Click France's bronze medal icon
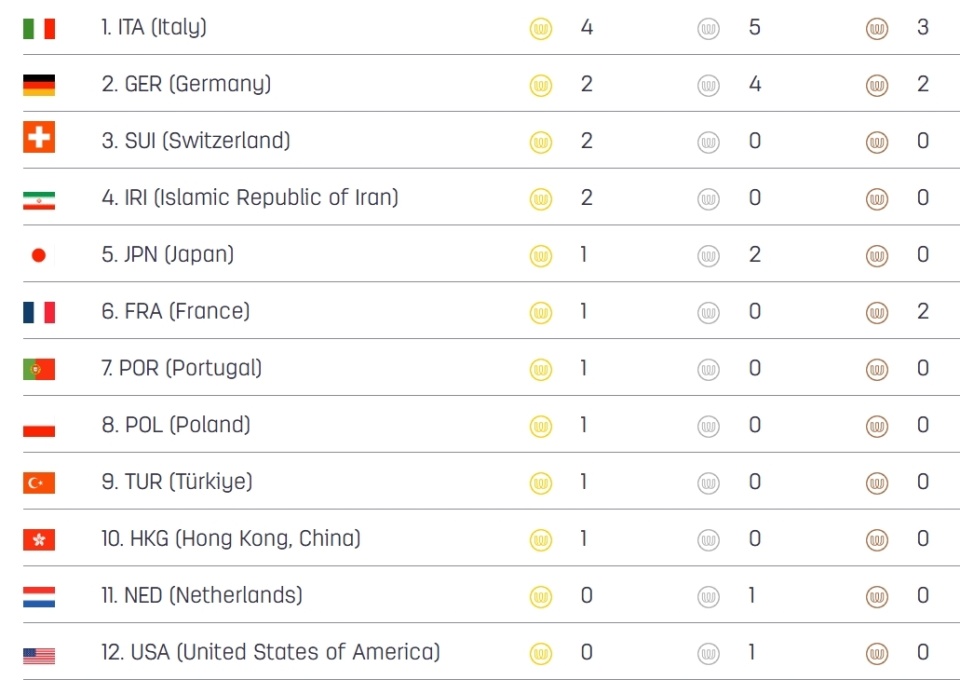 click(x=877, y=313)
